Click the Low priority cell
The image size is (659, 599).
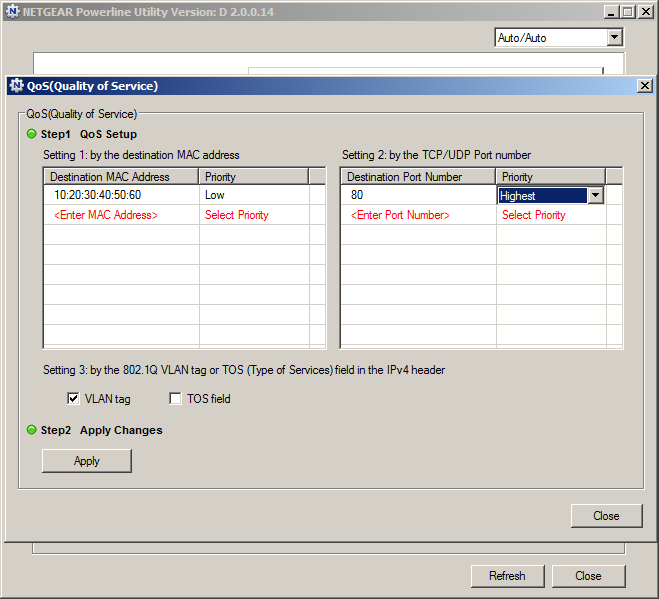point(254,195)
